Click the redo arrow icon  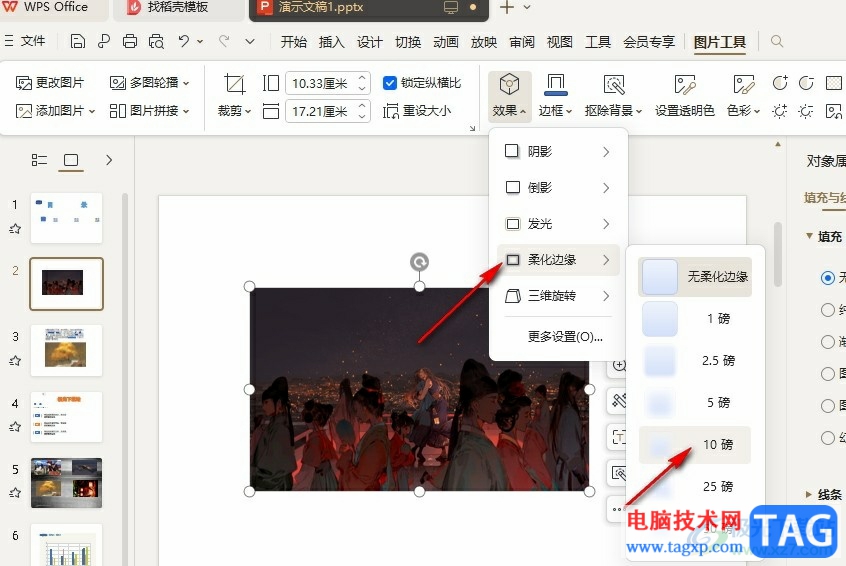[x=224, y=41]
